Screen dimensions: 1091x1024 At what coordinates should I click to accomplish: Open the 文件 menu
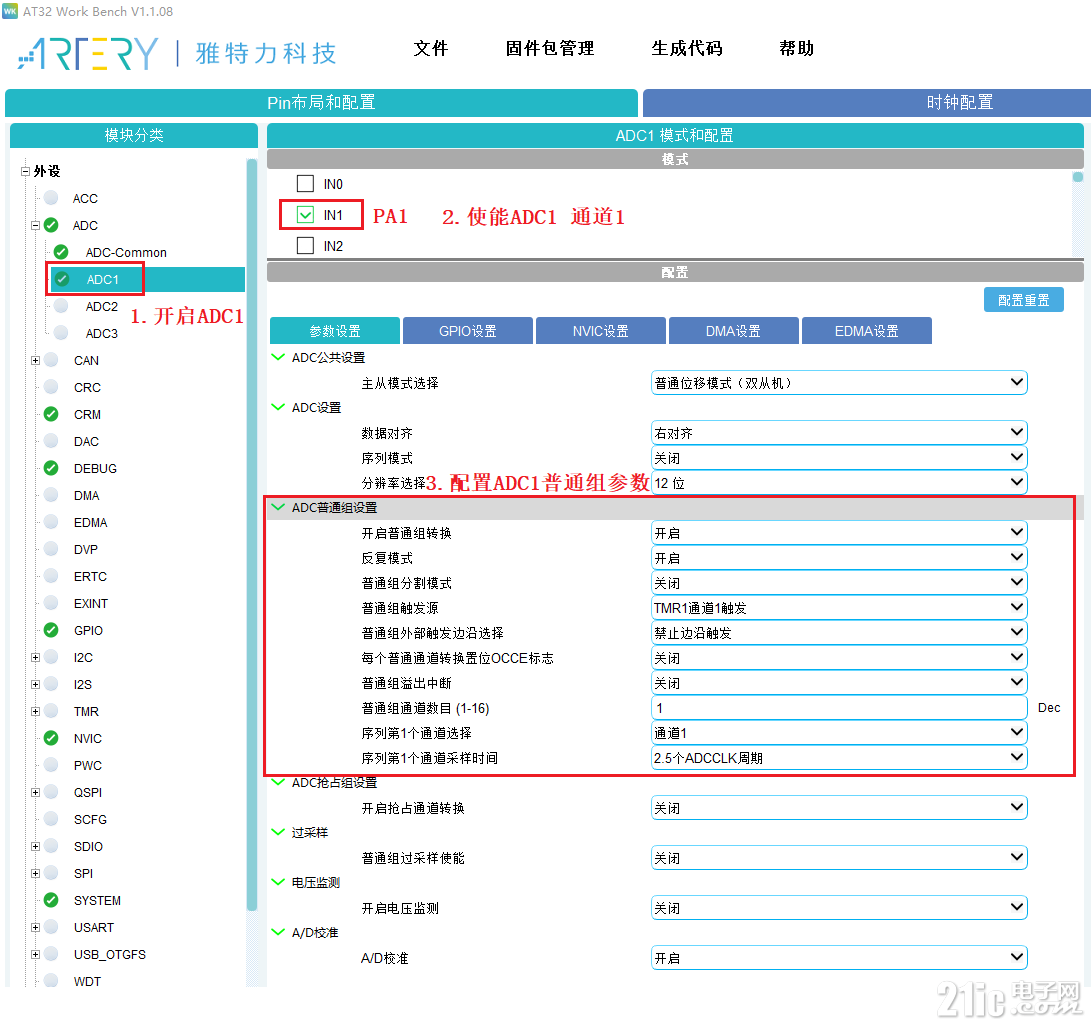[431, 48]
